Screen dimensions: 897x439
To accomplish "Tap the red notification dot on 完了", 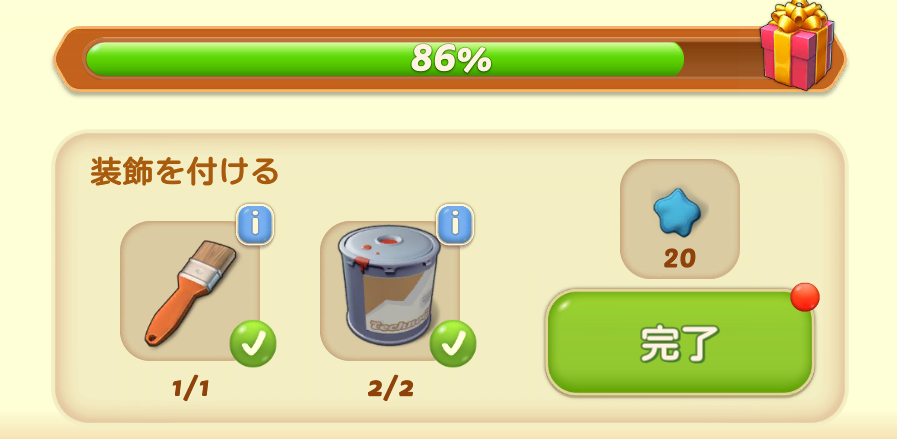I will pyautogui.click(x=805, y=297).
